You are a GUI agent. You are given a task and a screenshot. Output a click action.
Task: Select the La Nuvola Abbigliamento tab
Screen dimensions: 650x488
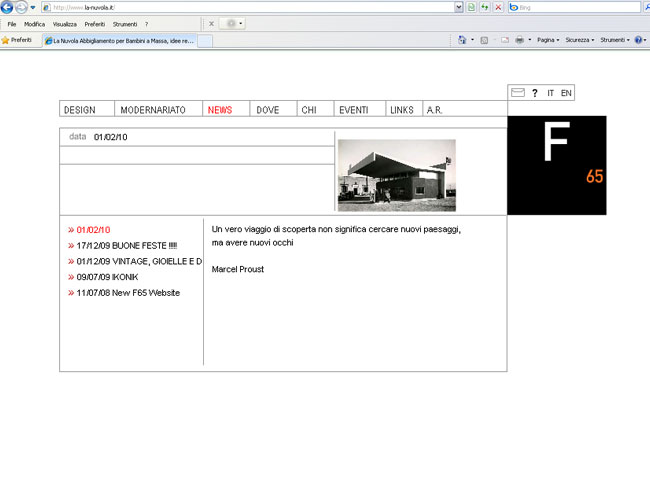(x=119, y=41)
